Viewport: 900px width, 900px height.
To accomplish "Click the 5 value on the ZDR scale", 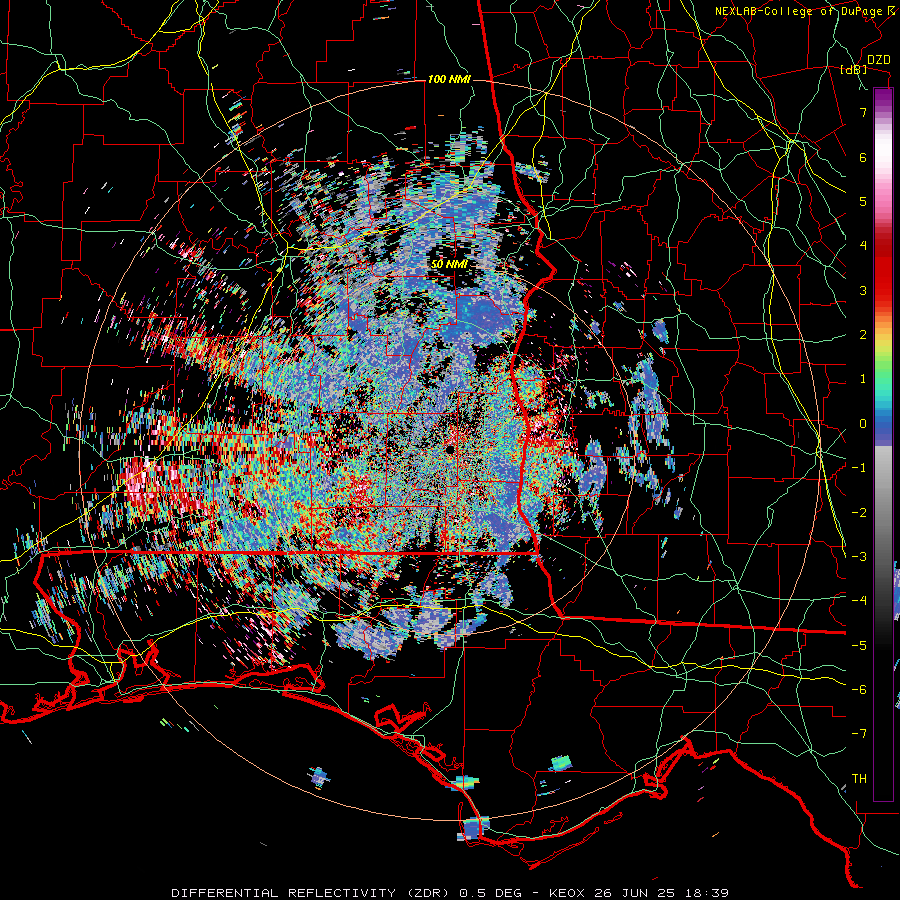I will (863, 201).
